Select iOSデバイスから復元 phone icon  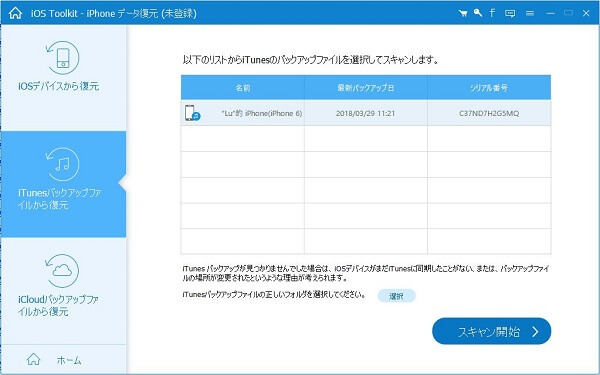pyautogui.click(x=62, y=58)
